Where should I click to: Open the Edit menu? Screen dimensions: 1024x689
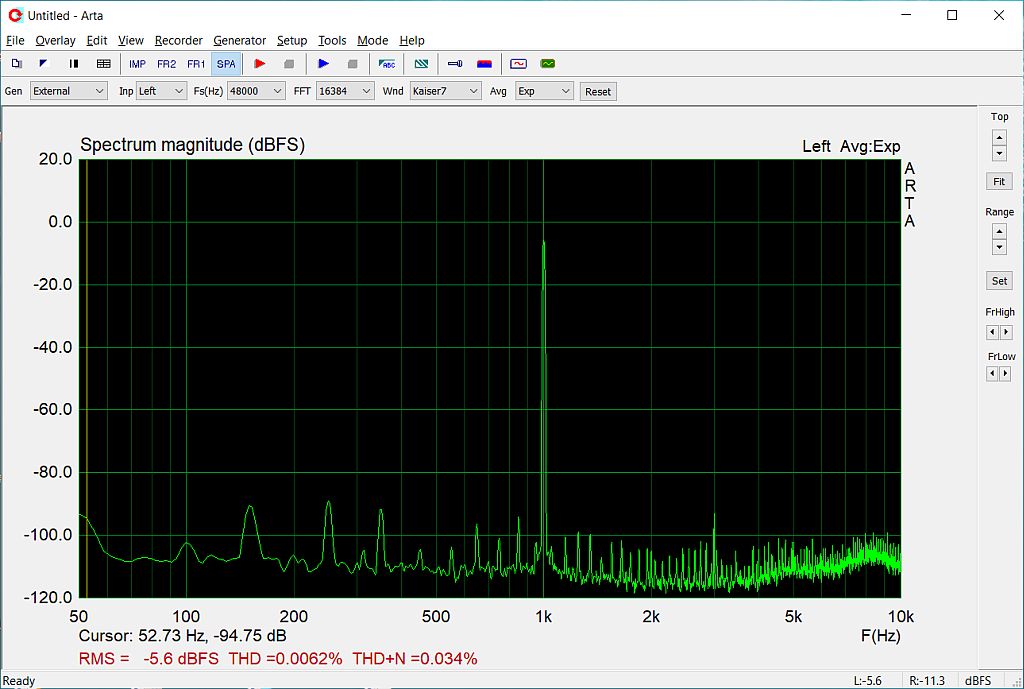point(97,40)
